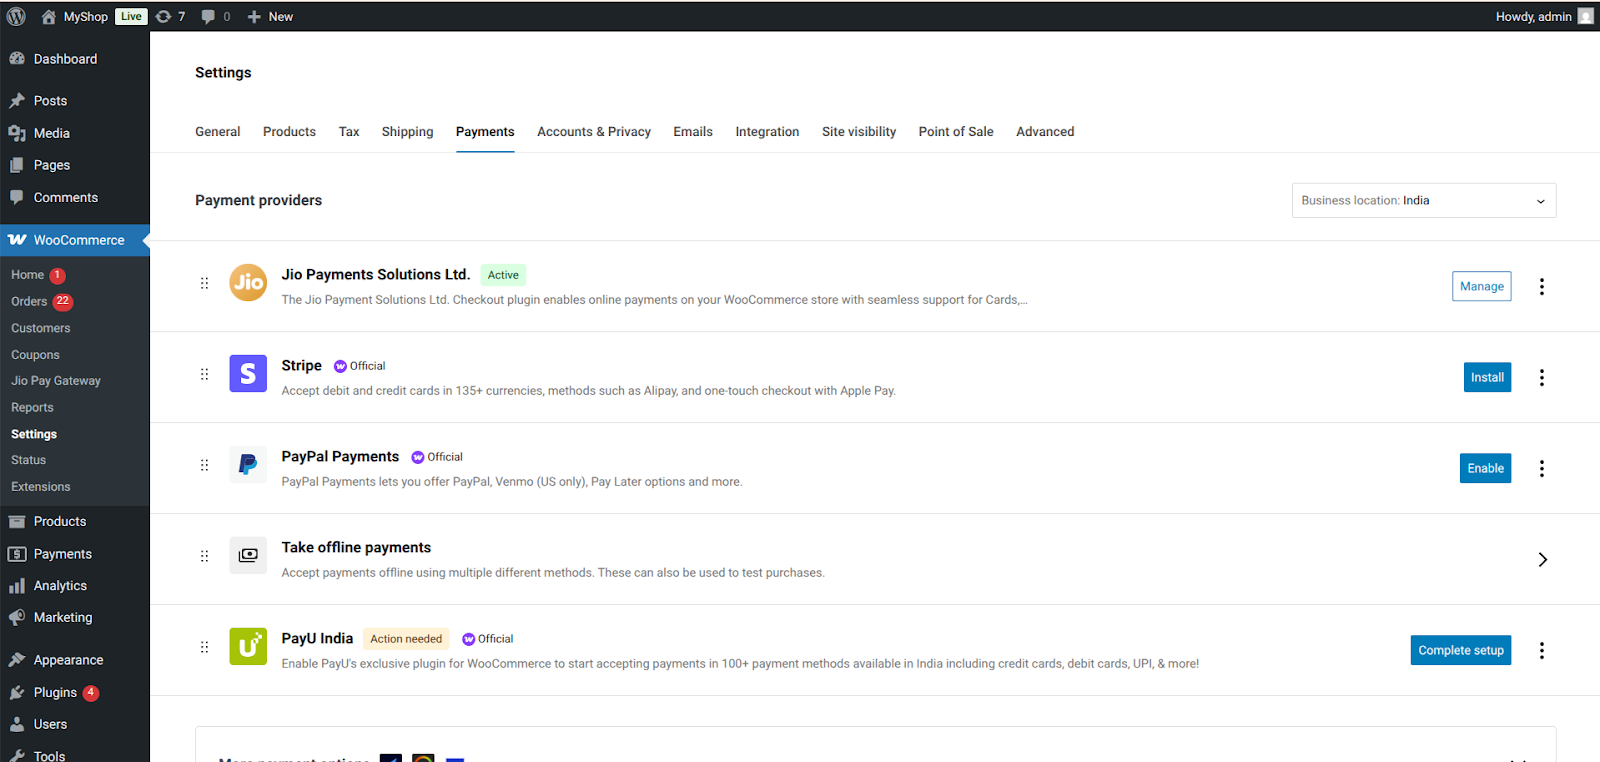Open the Reports submenu link
The width and height of the screenshot is (1600, 762).
tap(32, 408)
